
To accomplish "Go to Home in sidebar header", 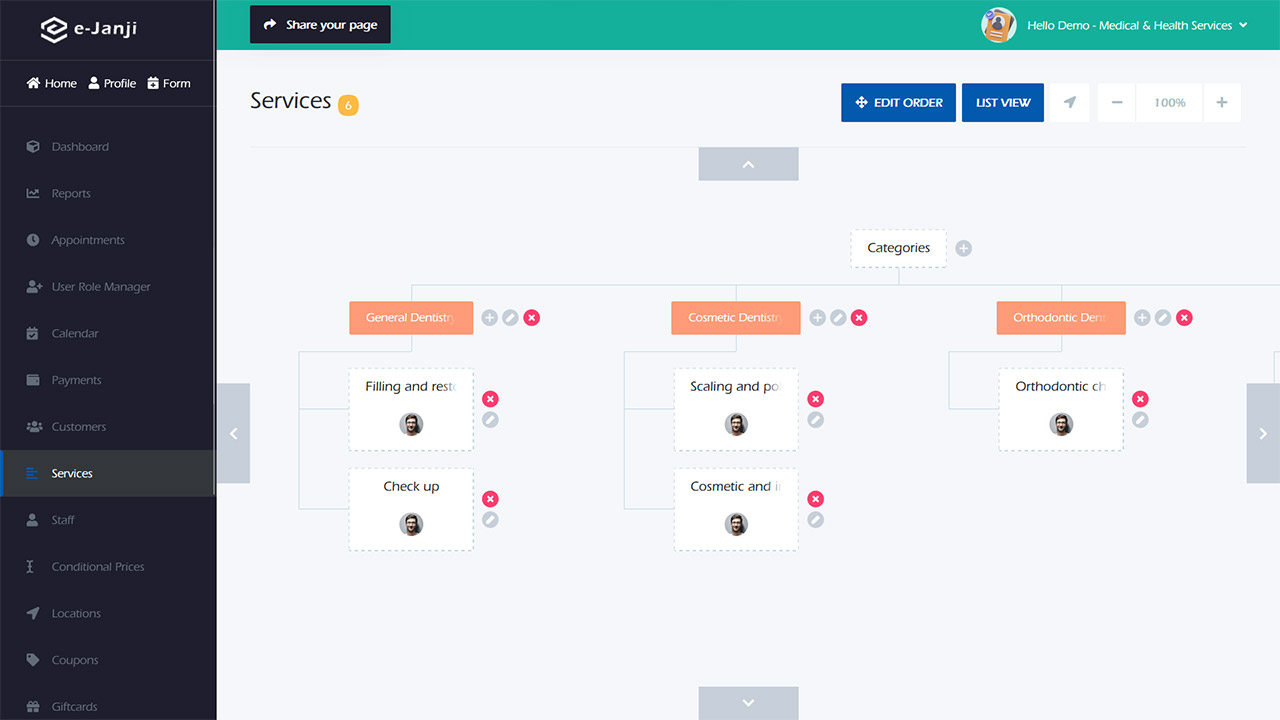I will coord(52,83).
